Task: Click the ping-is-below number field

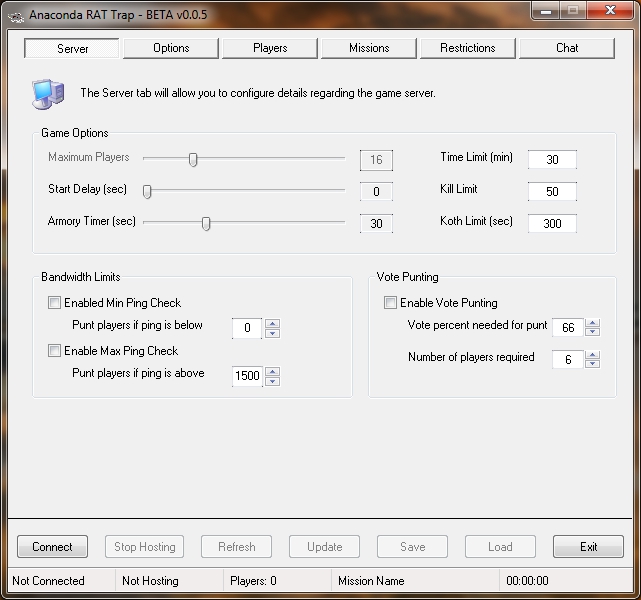Action: click(247, 328)
